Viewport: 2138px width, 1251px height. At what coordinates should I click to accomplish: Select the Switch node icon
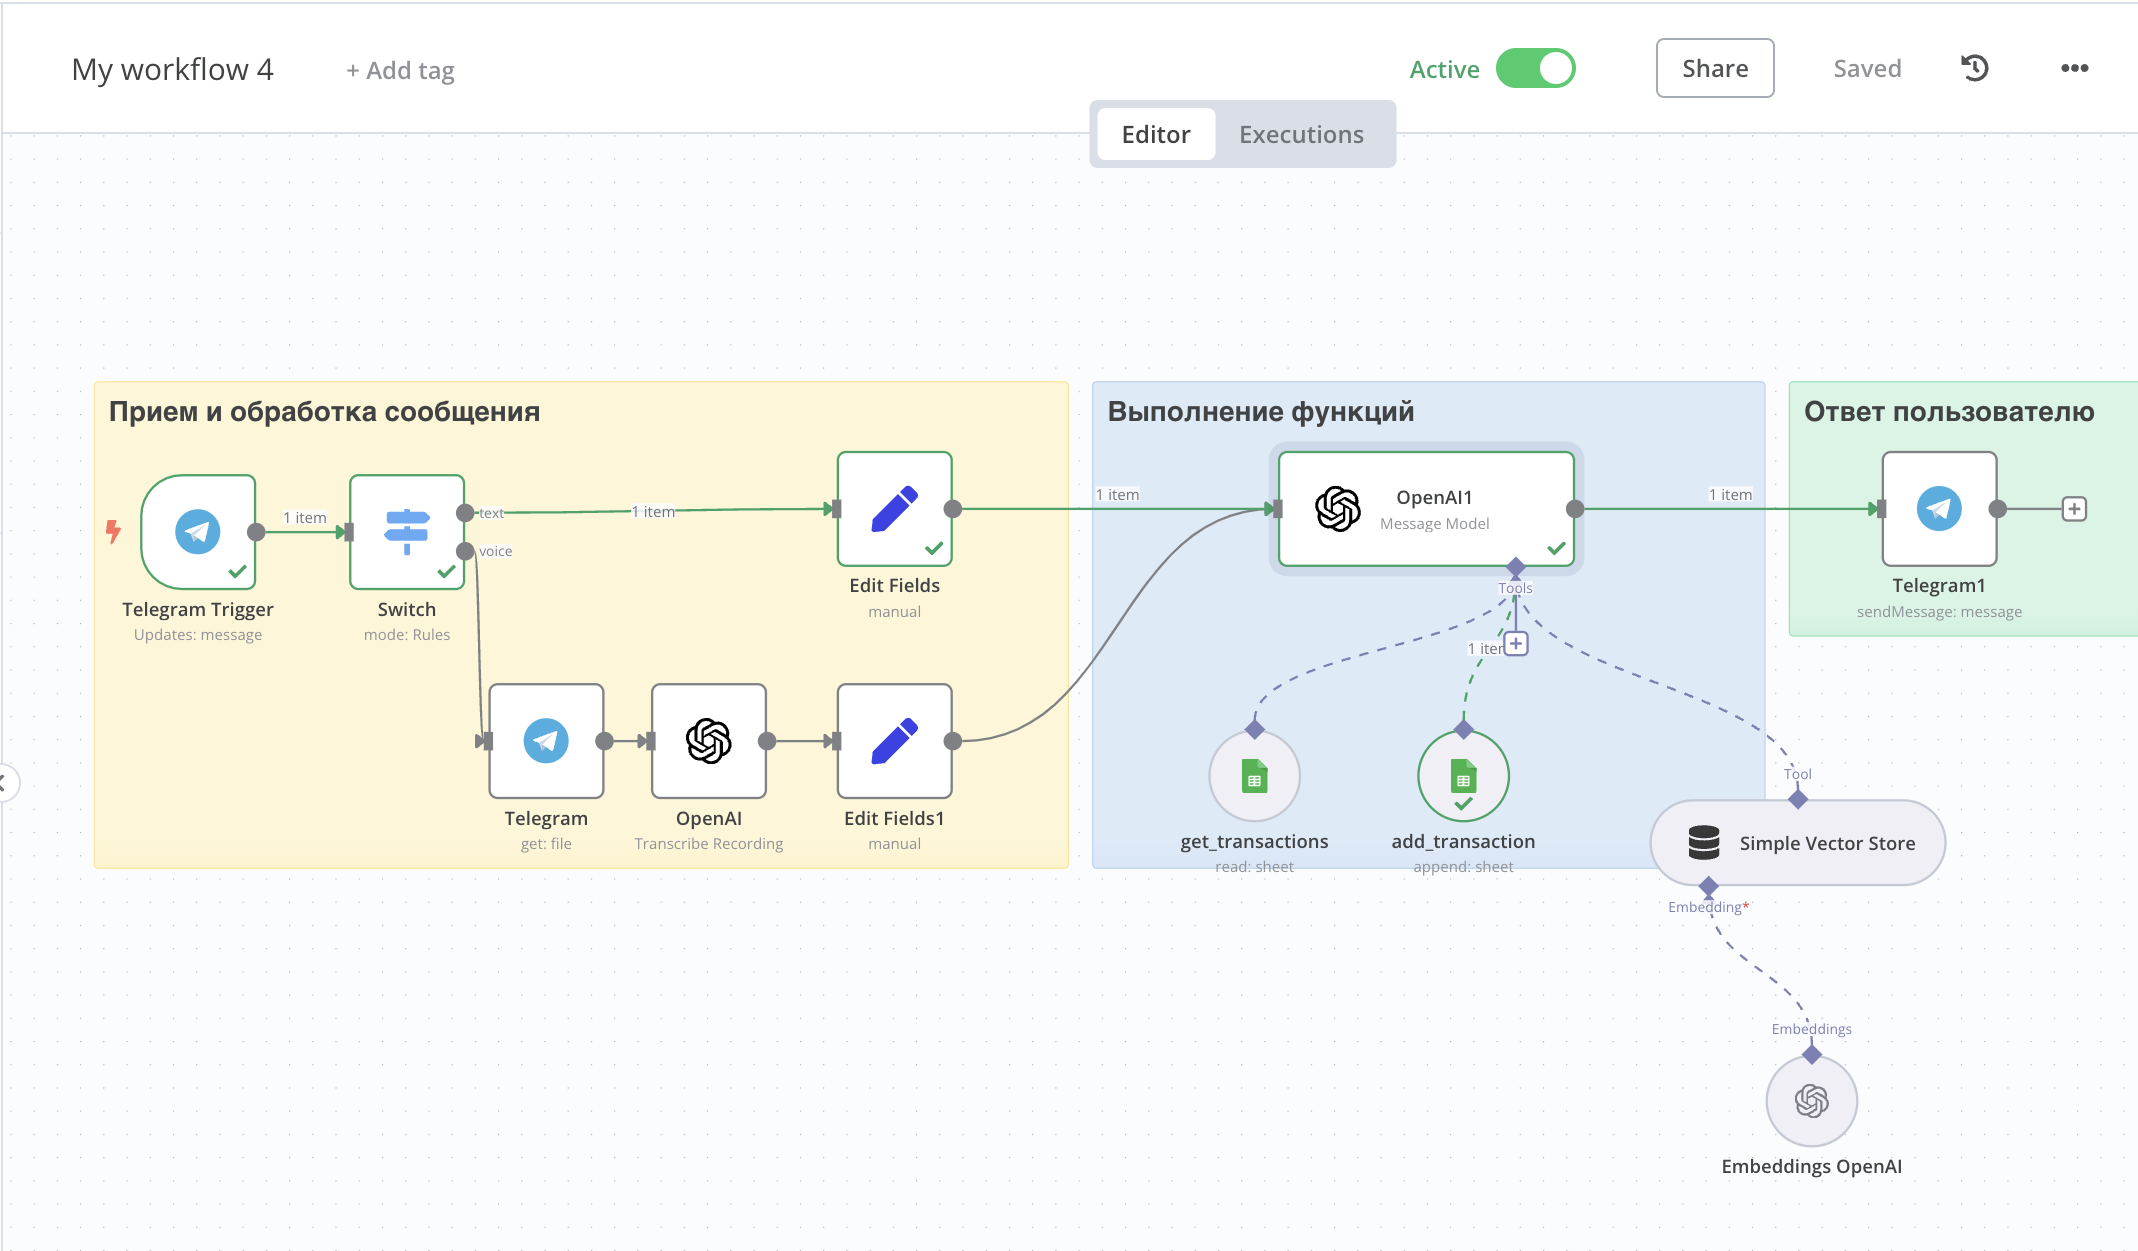[x=407, y=532]
